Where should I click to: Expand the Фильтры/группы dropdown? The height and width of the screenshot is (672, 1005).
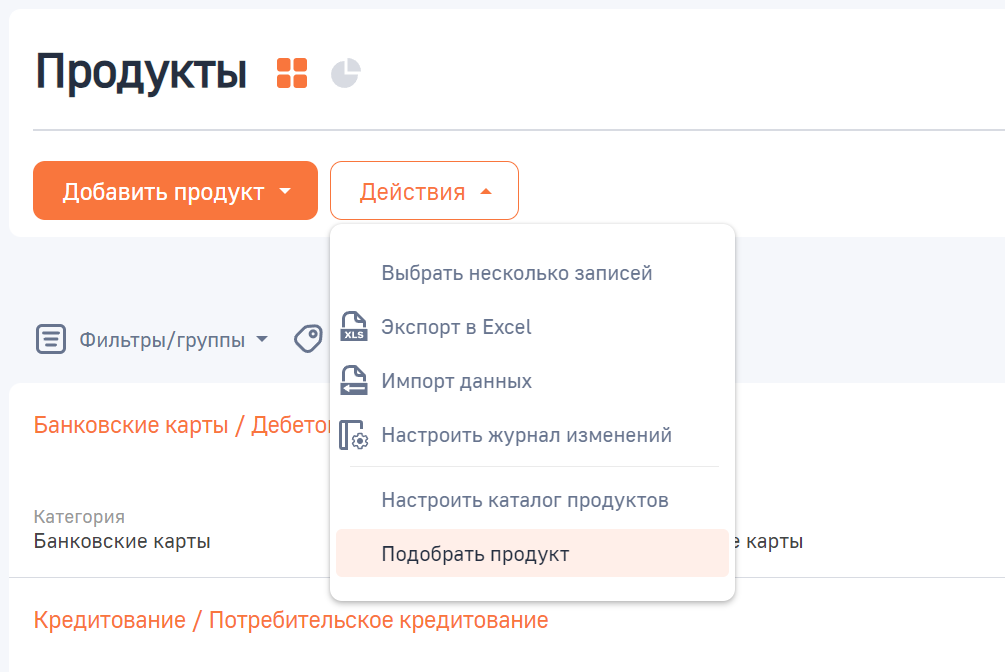tap(262, 339)
